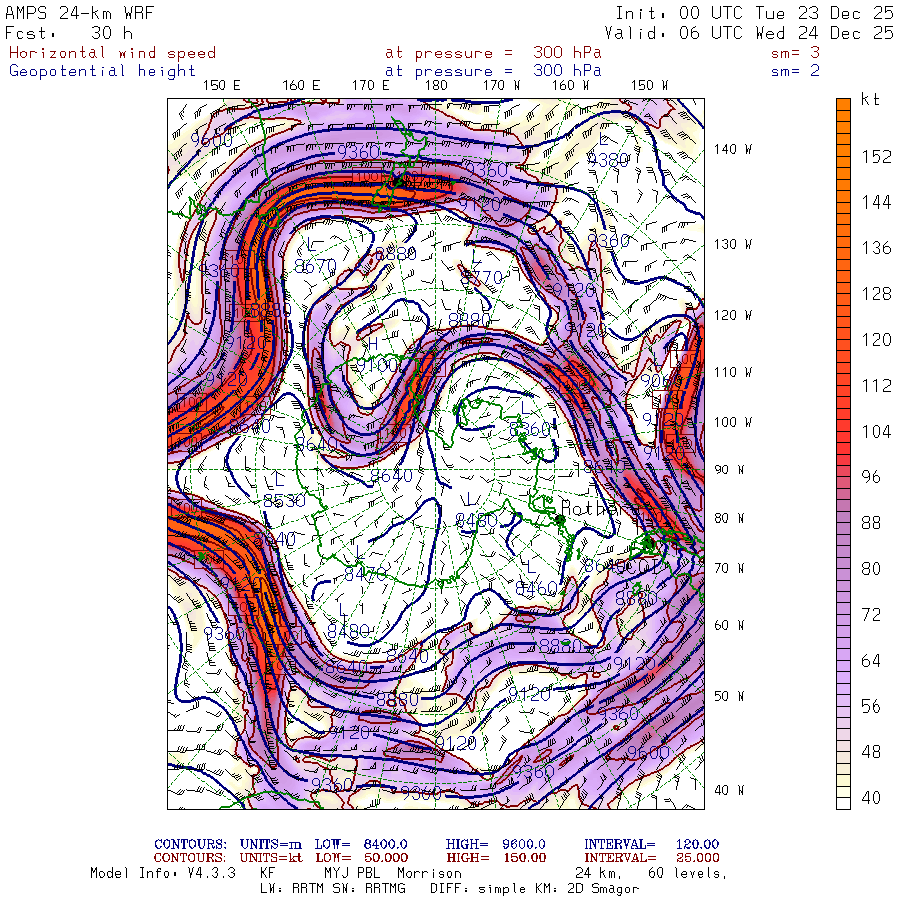Screen dimensions: 900x900
Task: Click the red 'sm= 3' smoothing value
Action: click(x=796, y=53)
